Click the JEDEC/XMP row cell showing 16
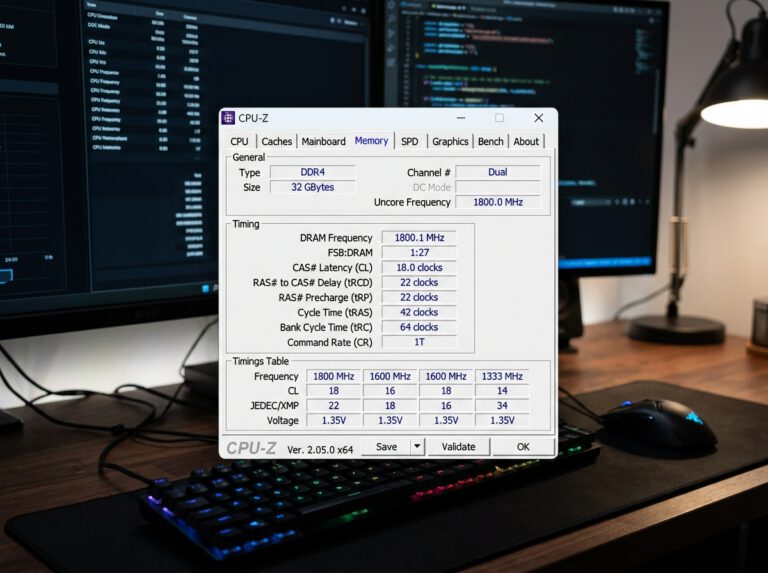The height and width of the screenshot is (573, 768). [x=446, y=406]
